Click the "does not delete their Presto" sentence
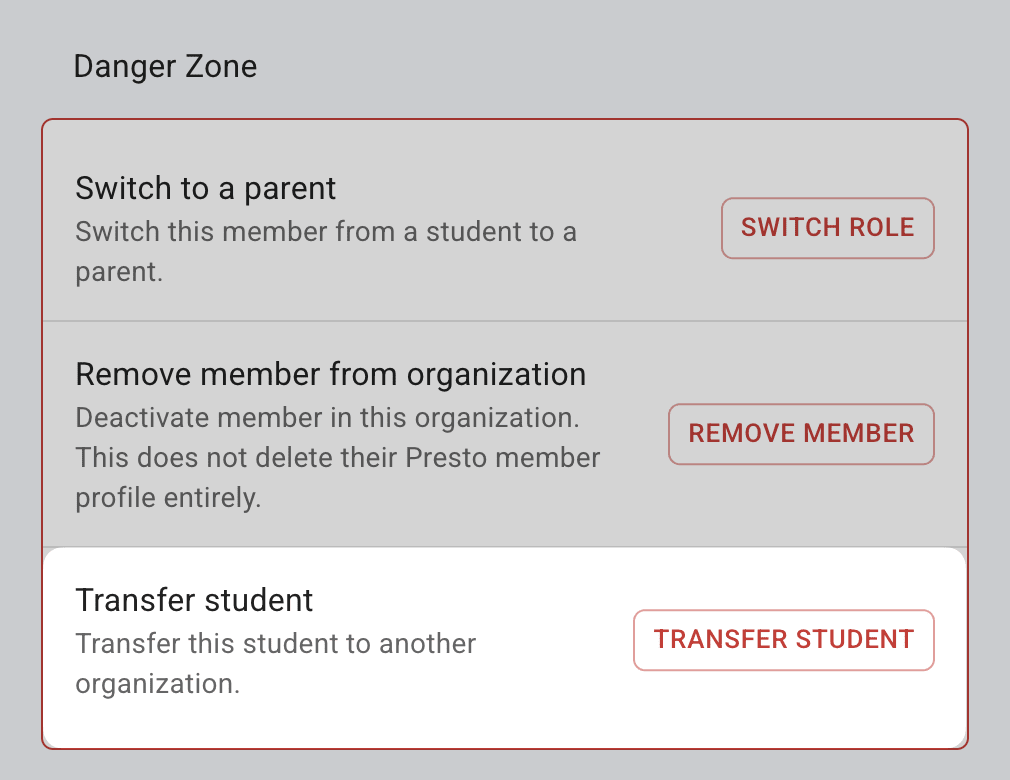The image size is (1010, 780). 338,458
